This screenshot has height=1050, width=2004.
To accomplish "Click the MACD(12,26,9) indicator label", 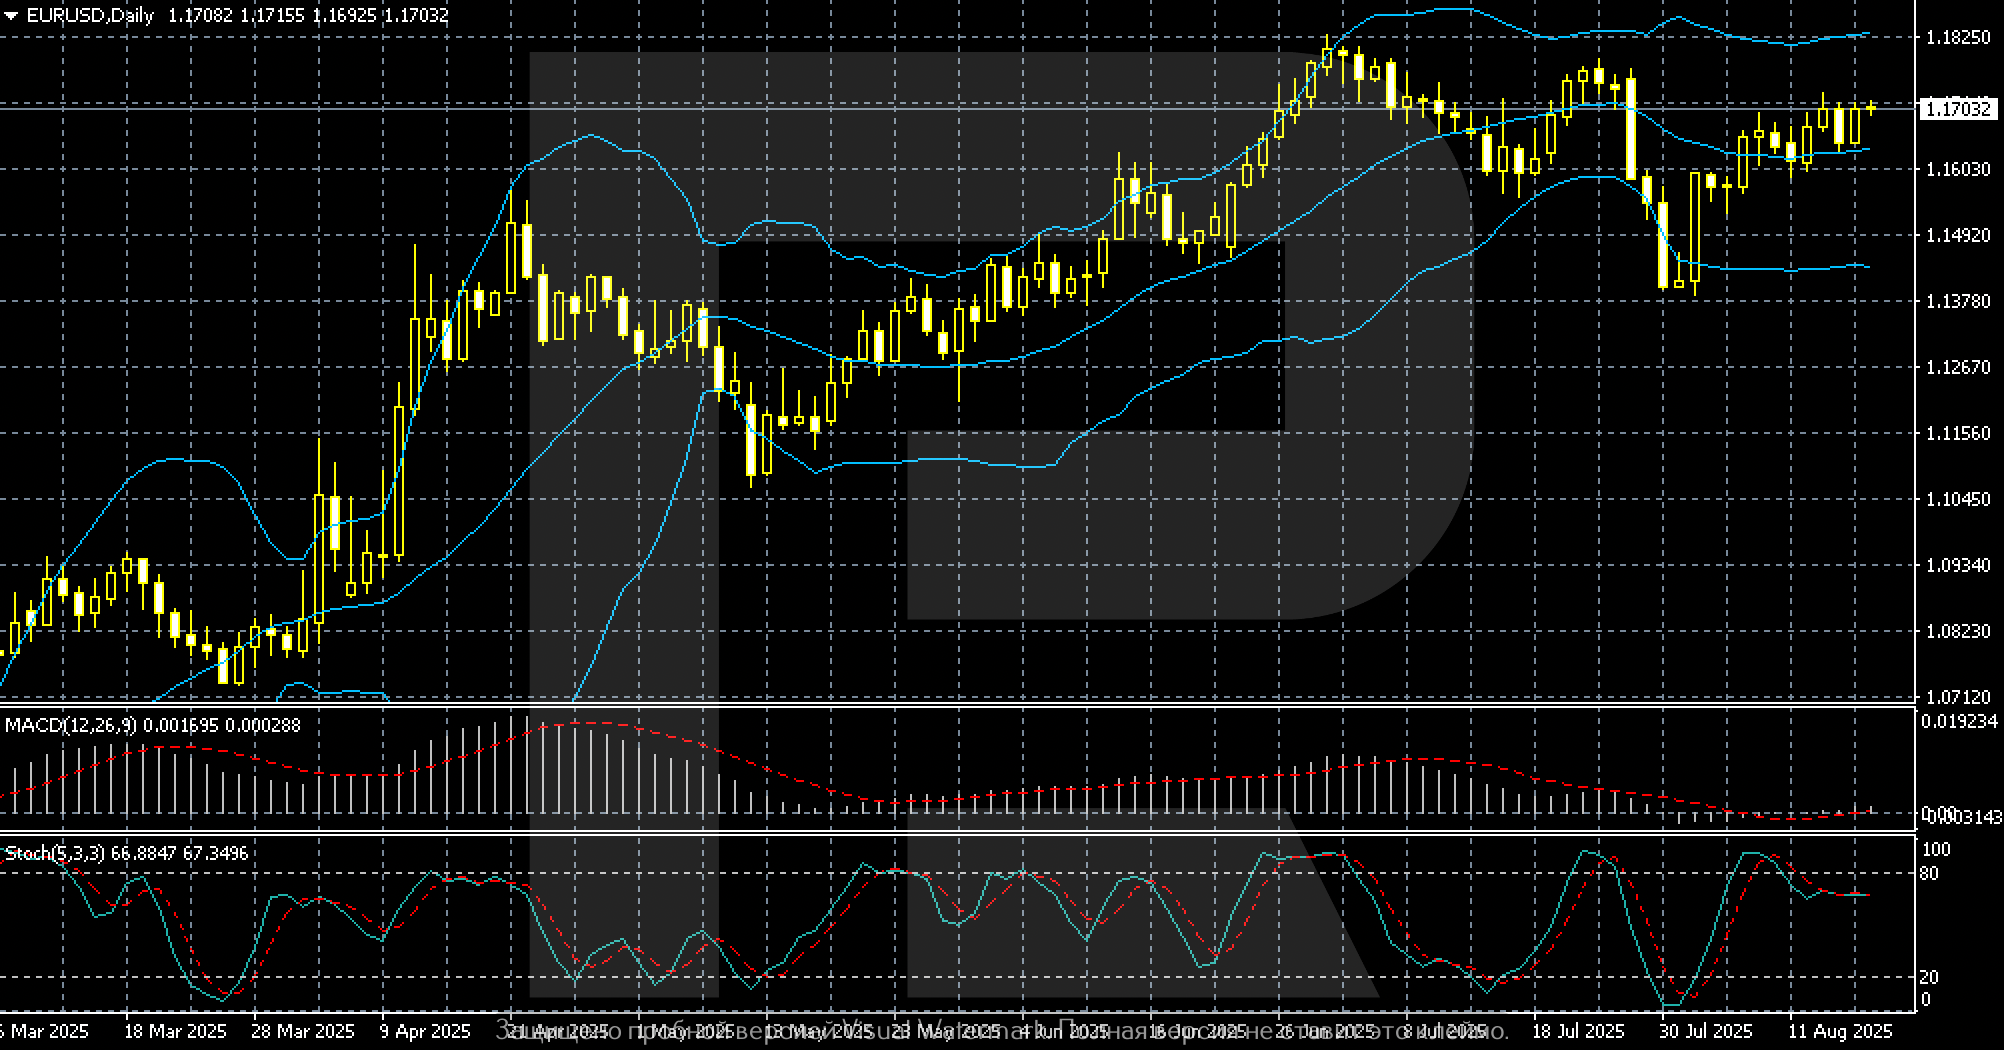I will pyautogui.click(x=70, y=725).
